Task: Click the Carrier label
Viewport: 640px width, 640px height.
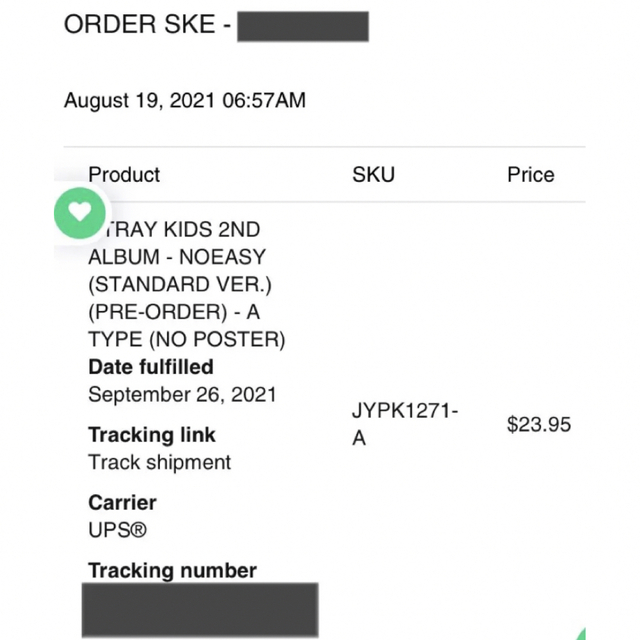Action: click(122, 503)
